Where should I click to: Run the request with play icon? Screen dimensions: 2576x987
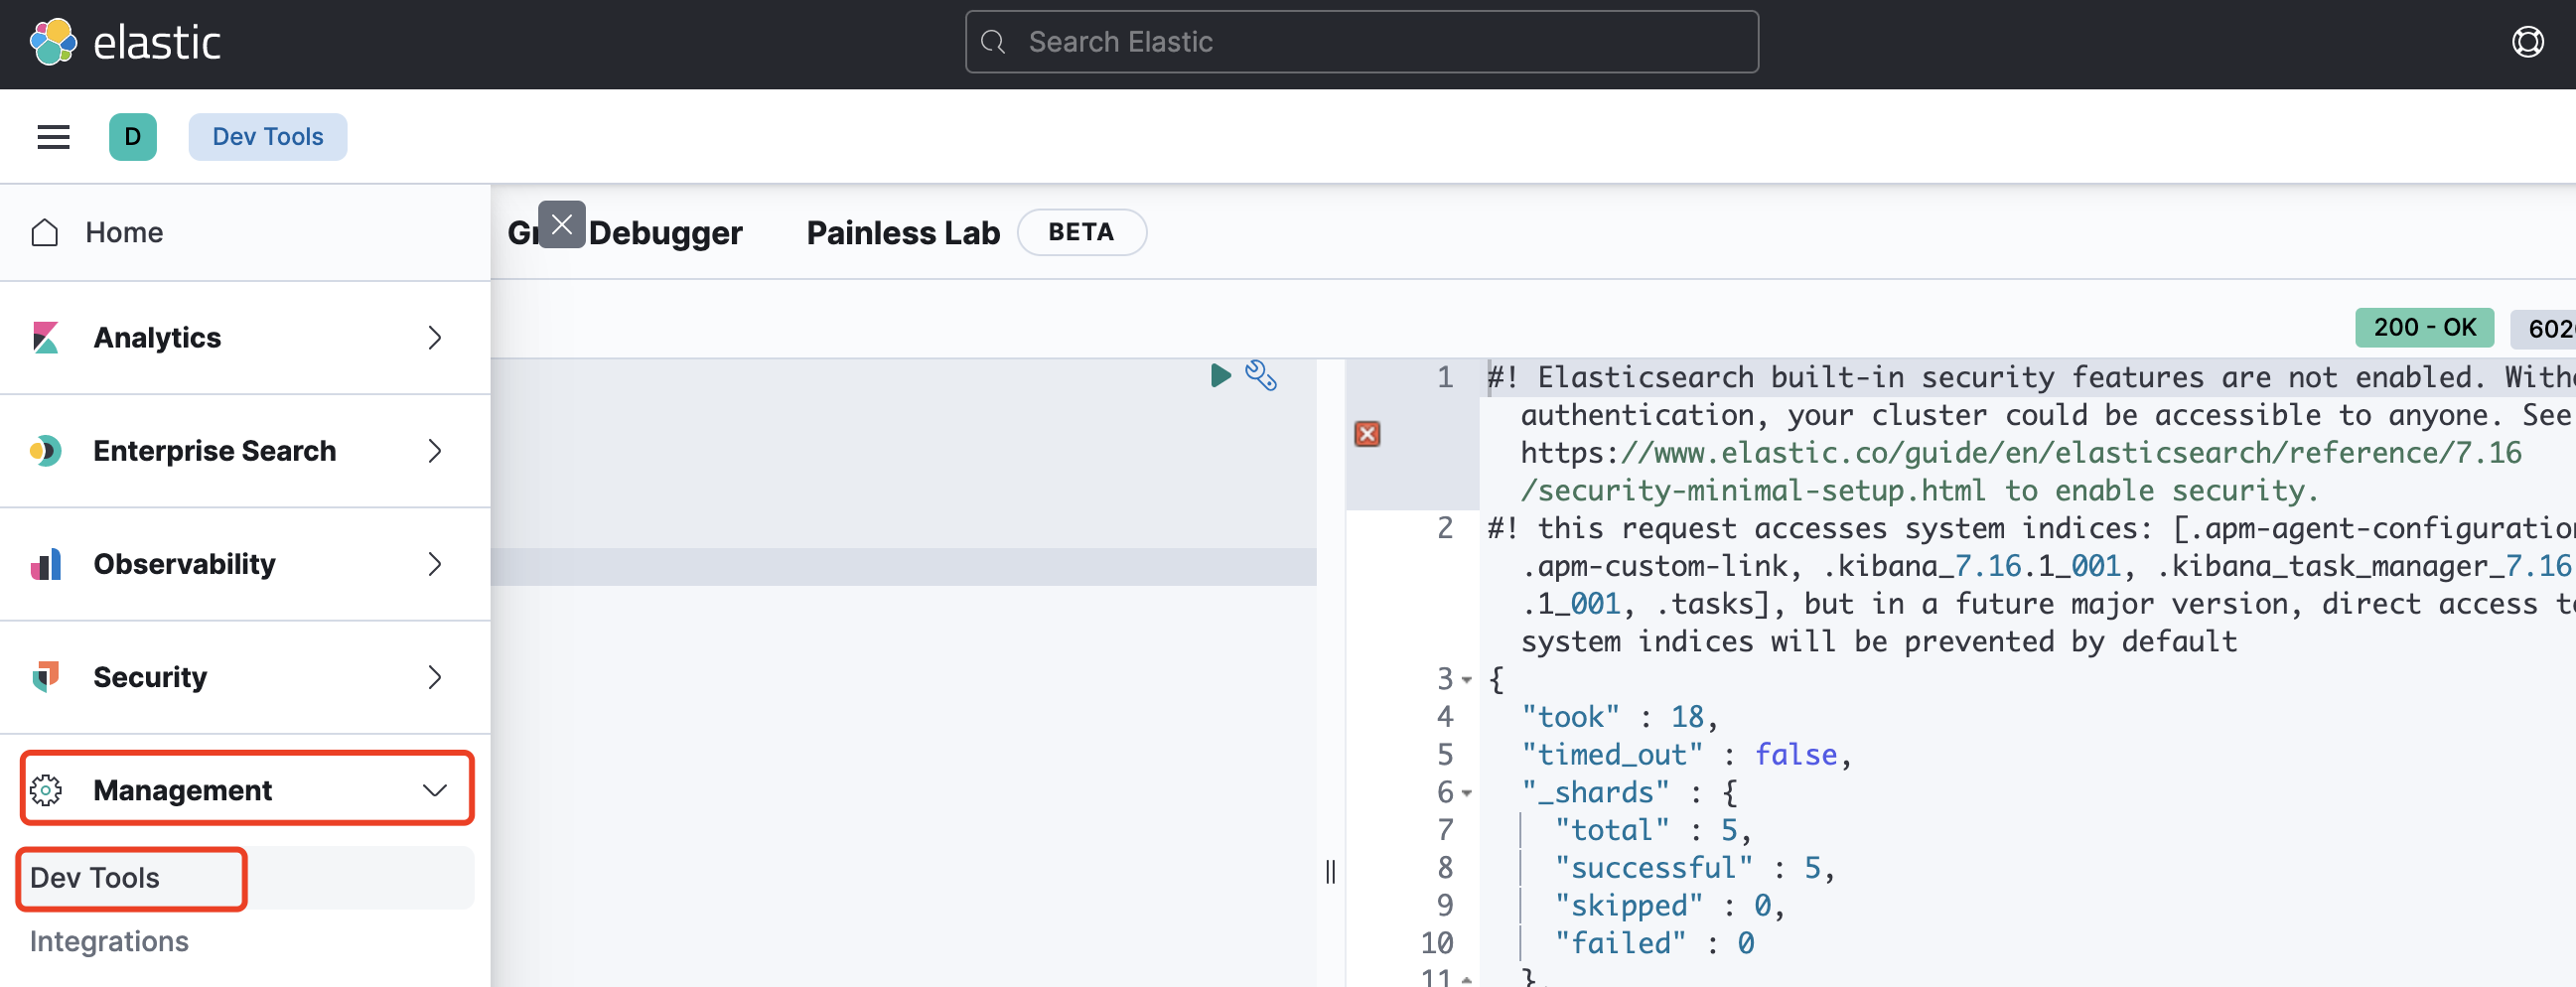point(1220,376)
